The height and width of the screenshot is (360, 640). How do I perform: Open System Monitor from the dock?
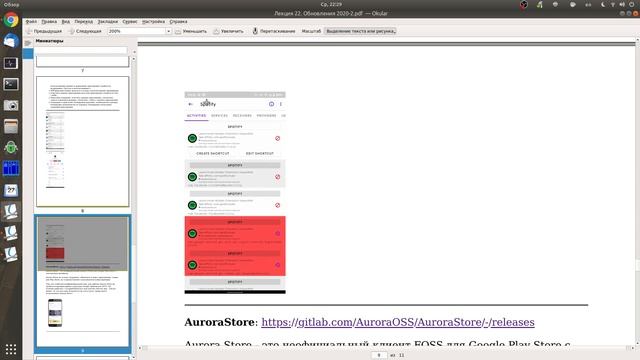[x=11, y=63]
